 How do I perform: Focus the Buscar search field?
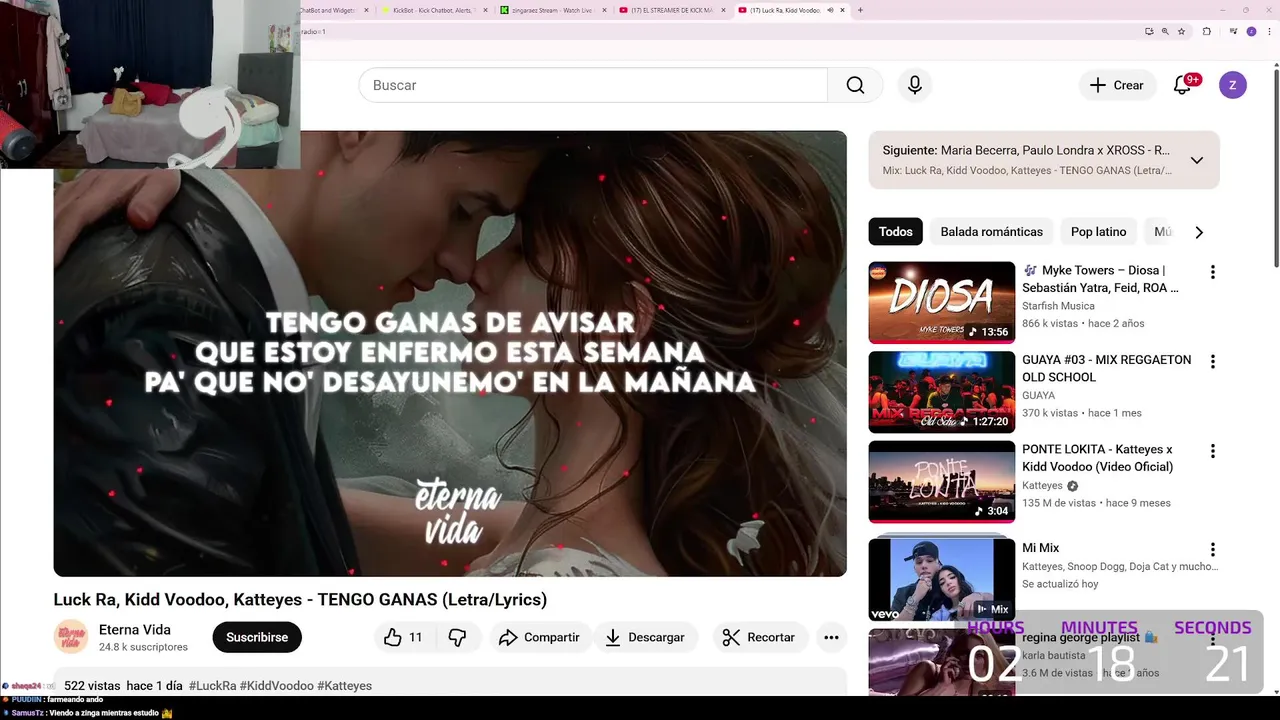click(x=593, y=85)
